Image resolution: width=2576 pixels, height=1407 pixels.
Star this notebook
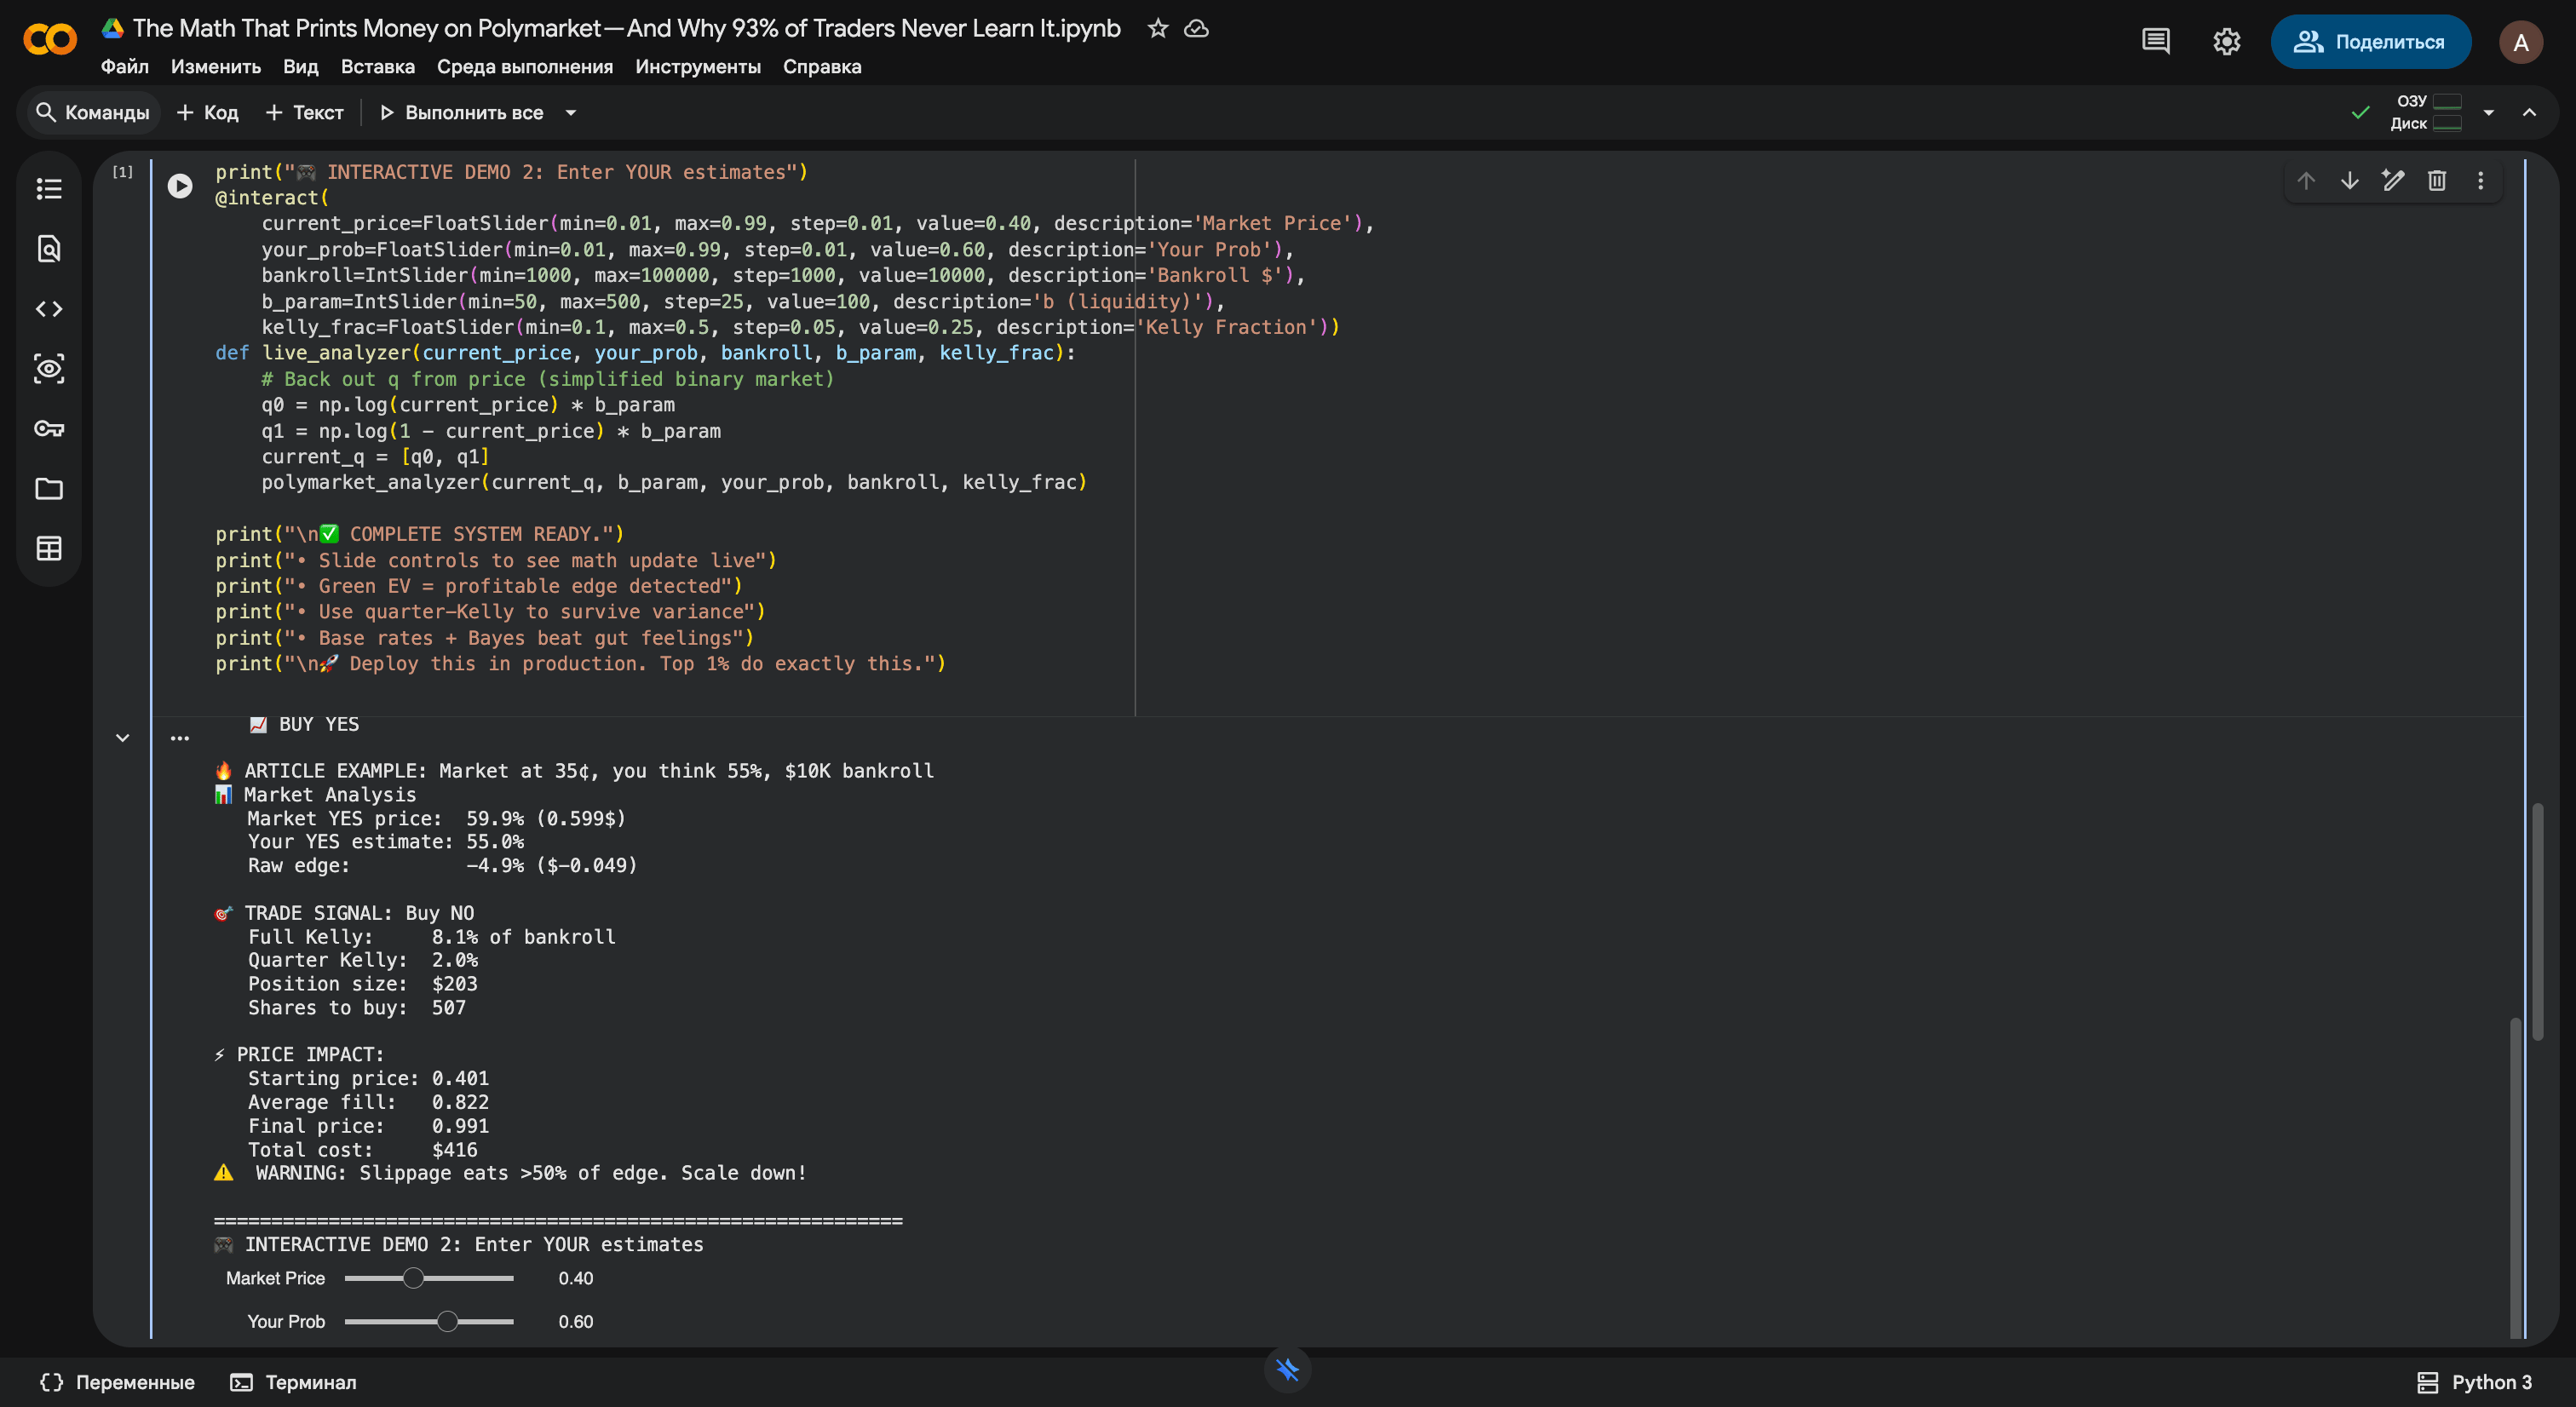pos(1157,28)
